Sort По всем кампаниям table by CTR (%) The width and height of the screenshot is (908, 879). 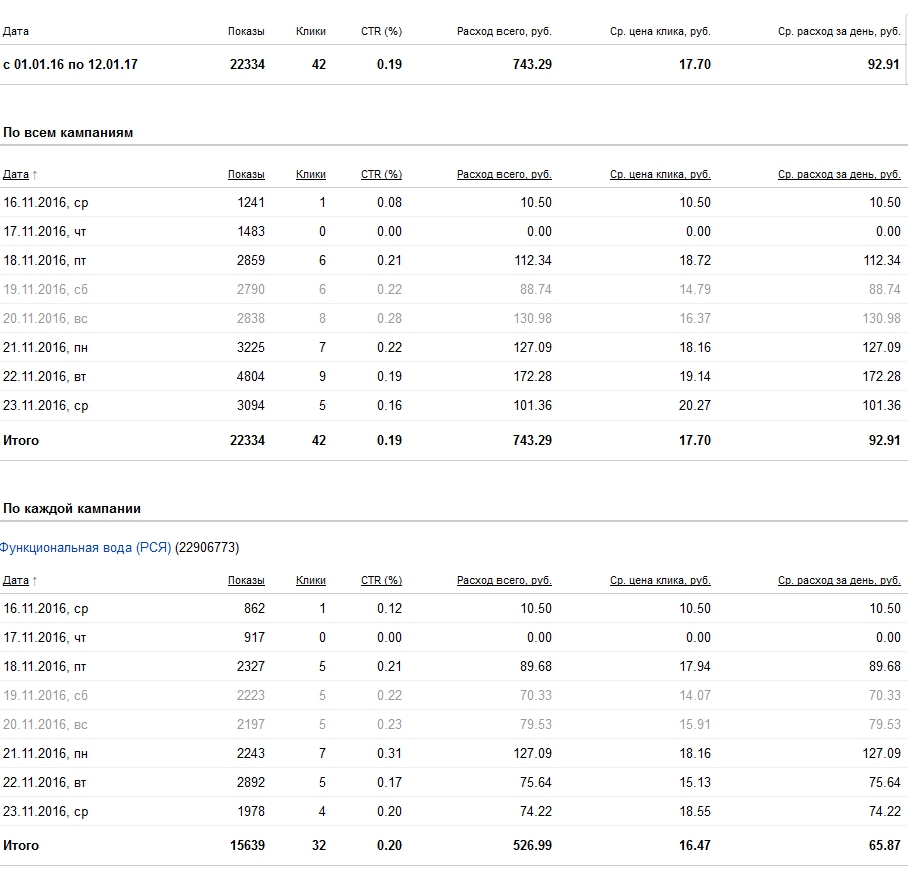[381, 175]
